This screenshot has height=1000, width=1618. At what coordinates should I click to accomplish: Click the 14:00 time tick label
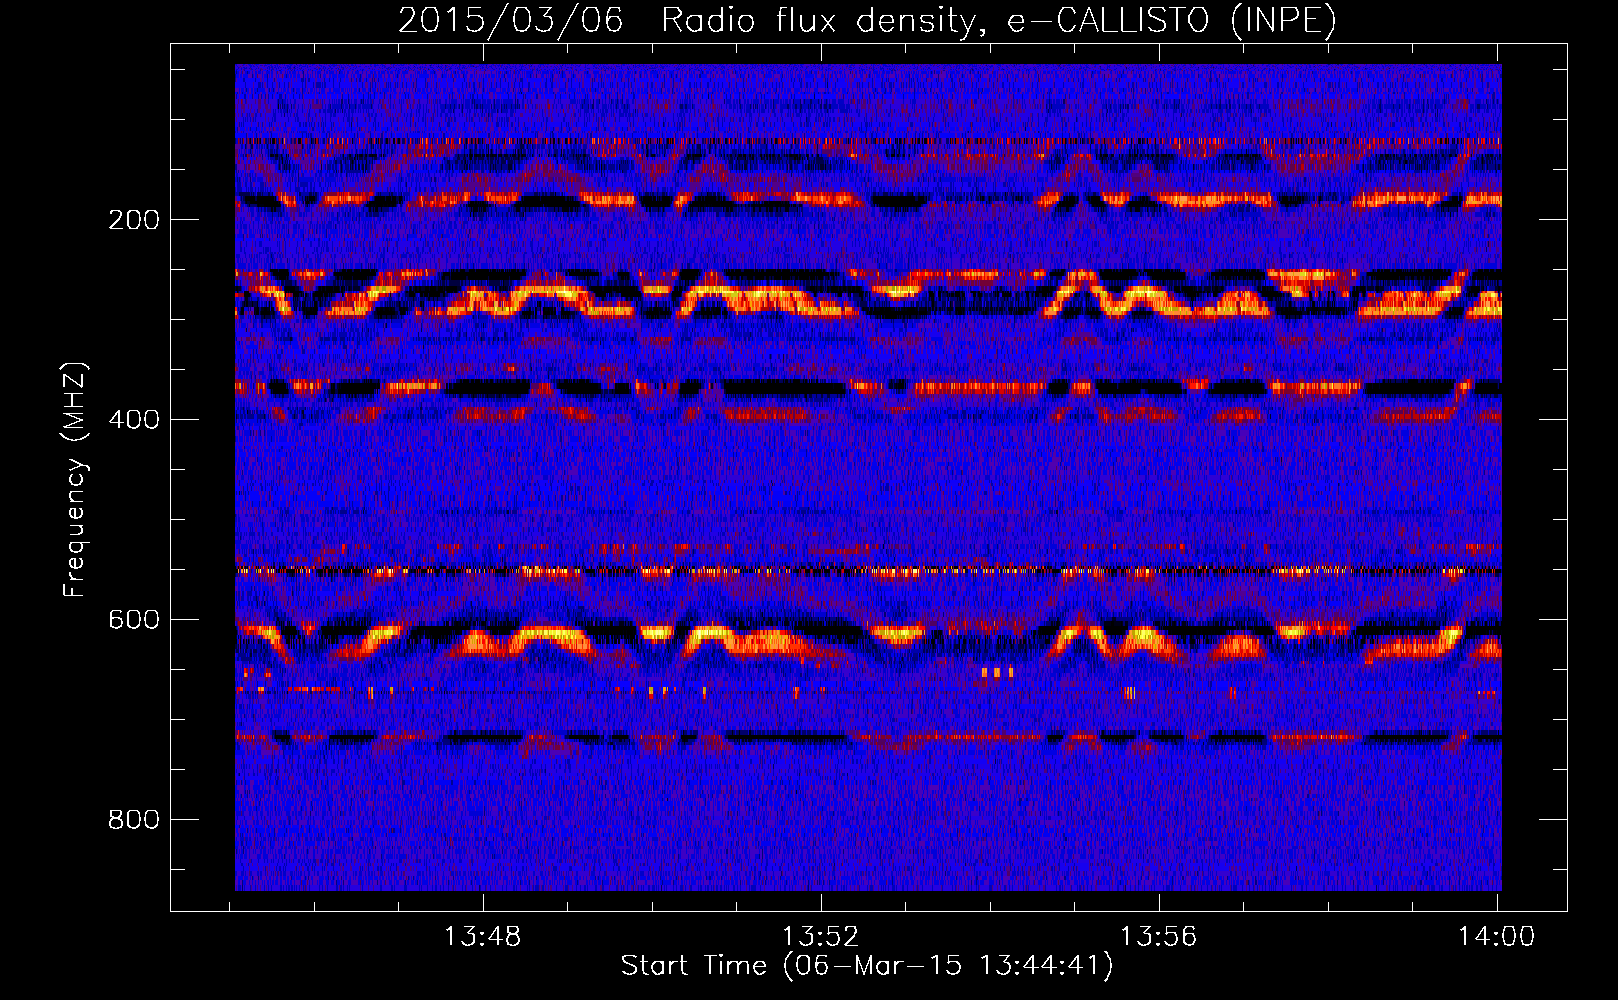[x=1496, y=937]
